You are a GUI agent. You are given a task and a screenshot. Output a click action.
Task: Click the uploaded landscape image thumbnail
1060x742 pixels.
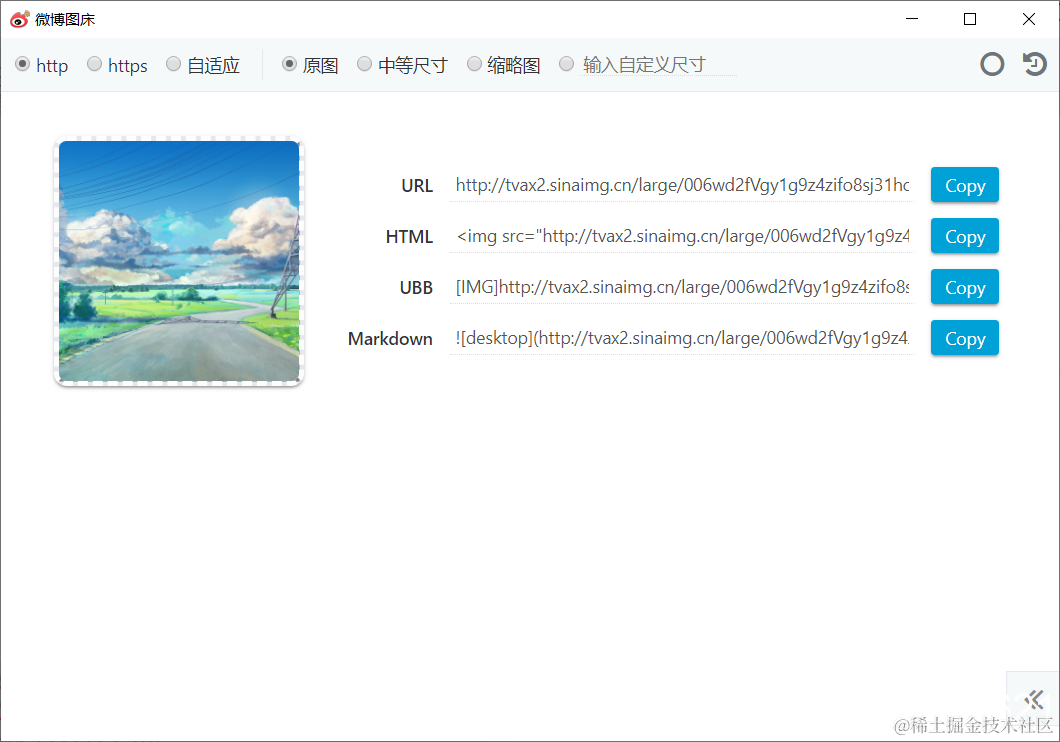pyautogui.click(x=178, y=261)
